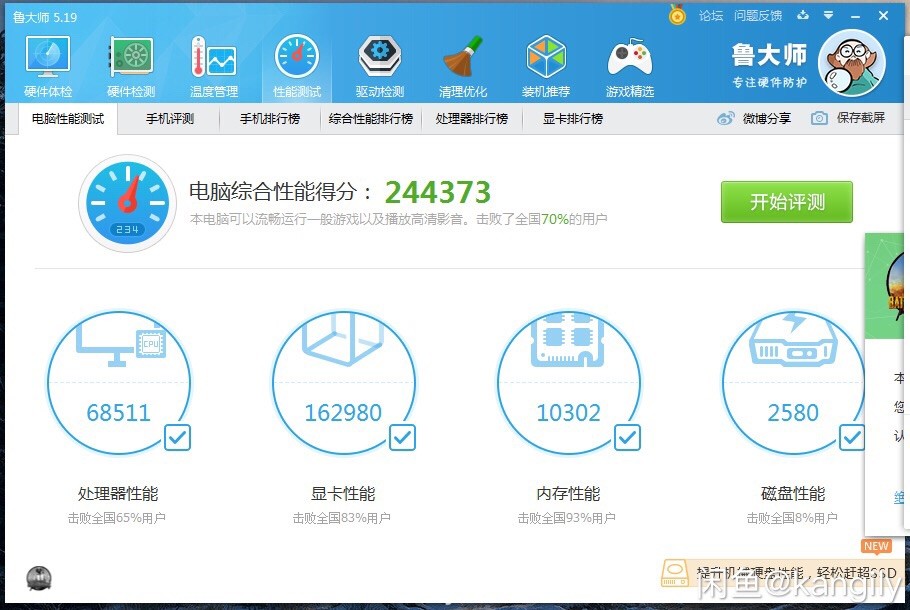The width and height of the screenshot is (910, 610).
Task: Switch to 处理器排行榜 tab
Action: (472, 119)
